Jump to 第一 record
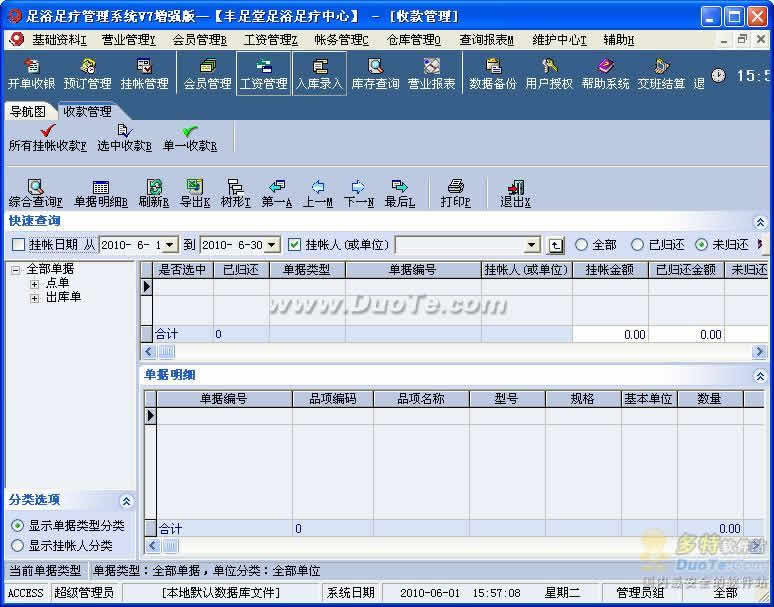The height and width of the screenshot is (607, 774). (x=276, y=193)
